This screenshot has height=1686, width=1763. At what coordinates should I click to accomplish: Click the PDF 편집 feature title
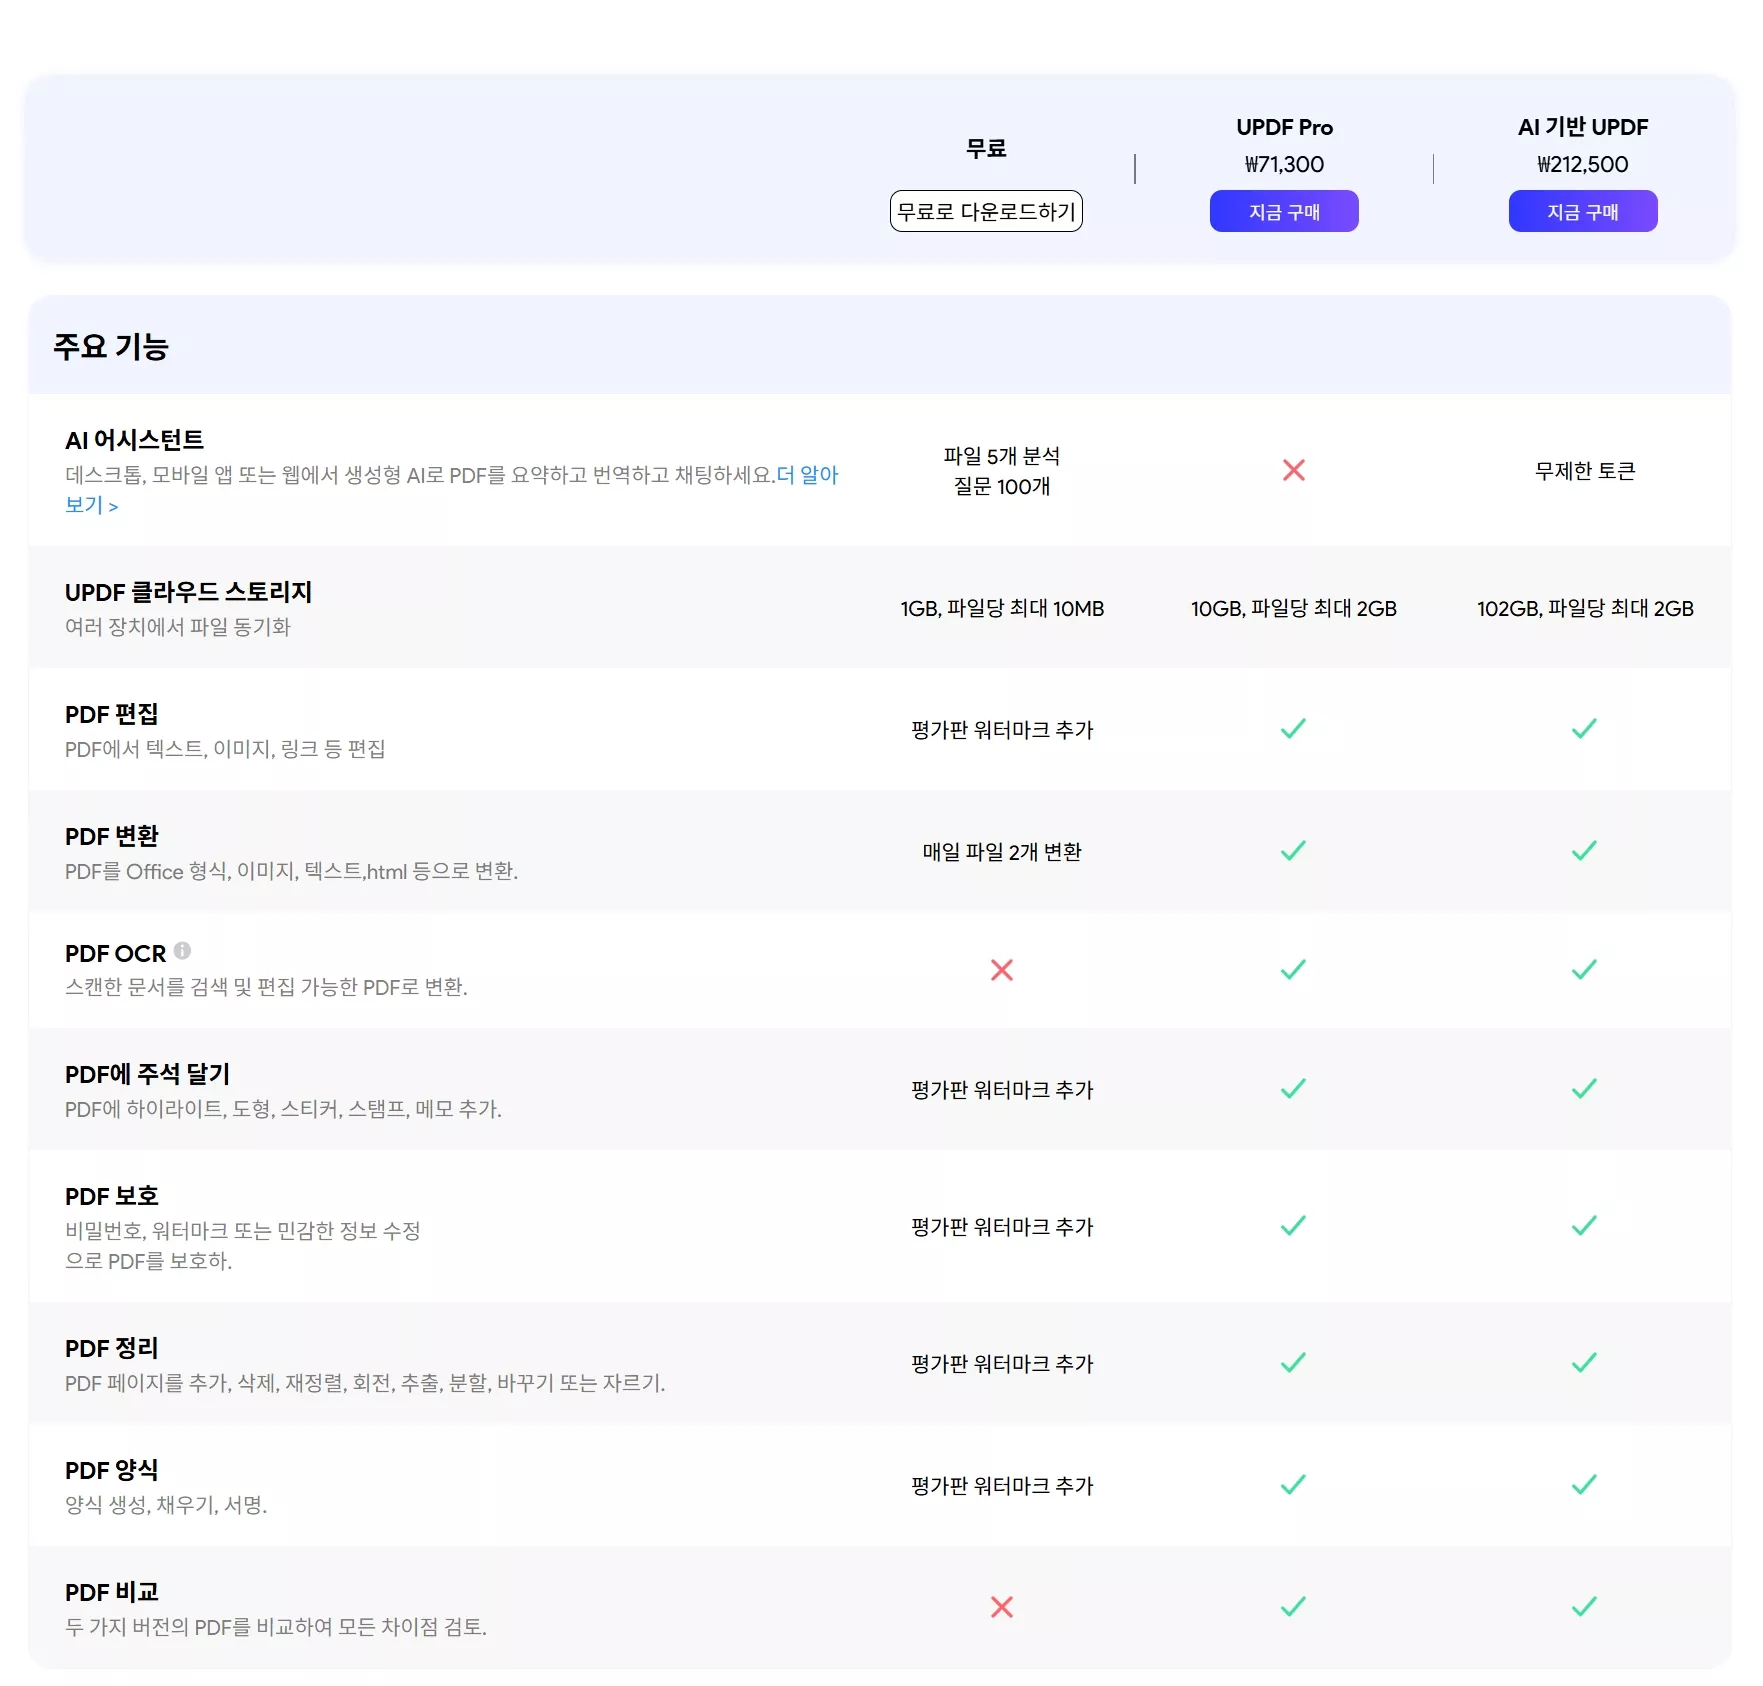click(111, 714)
